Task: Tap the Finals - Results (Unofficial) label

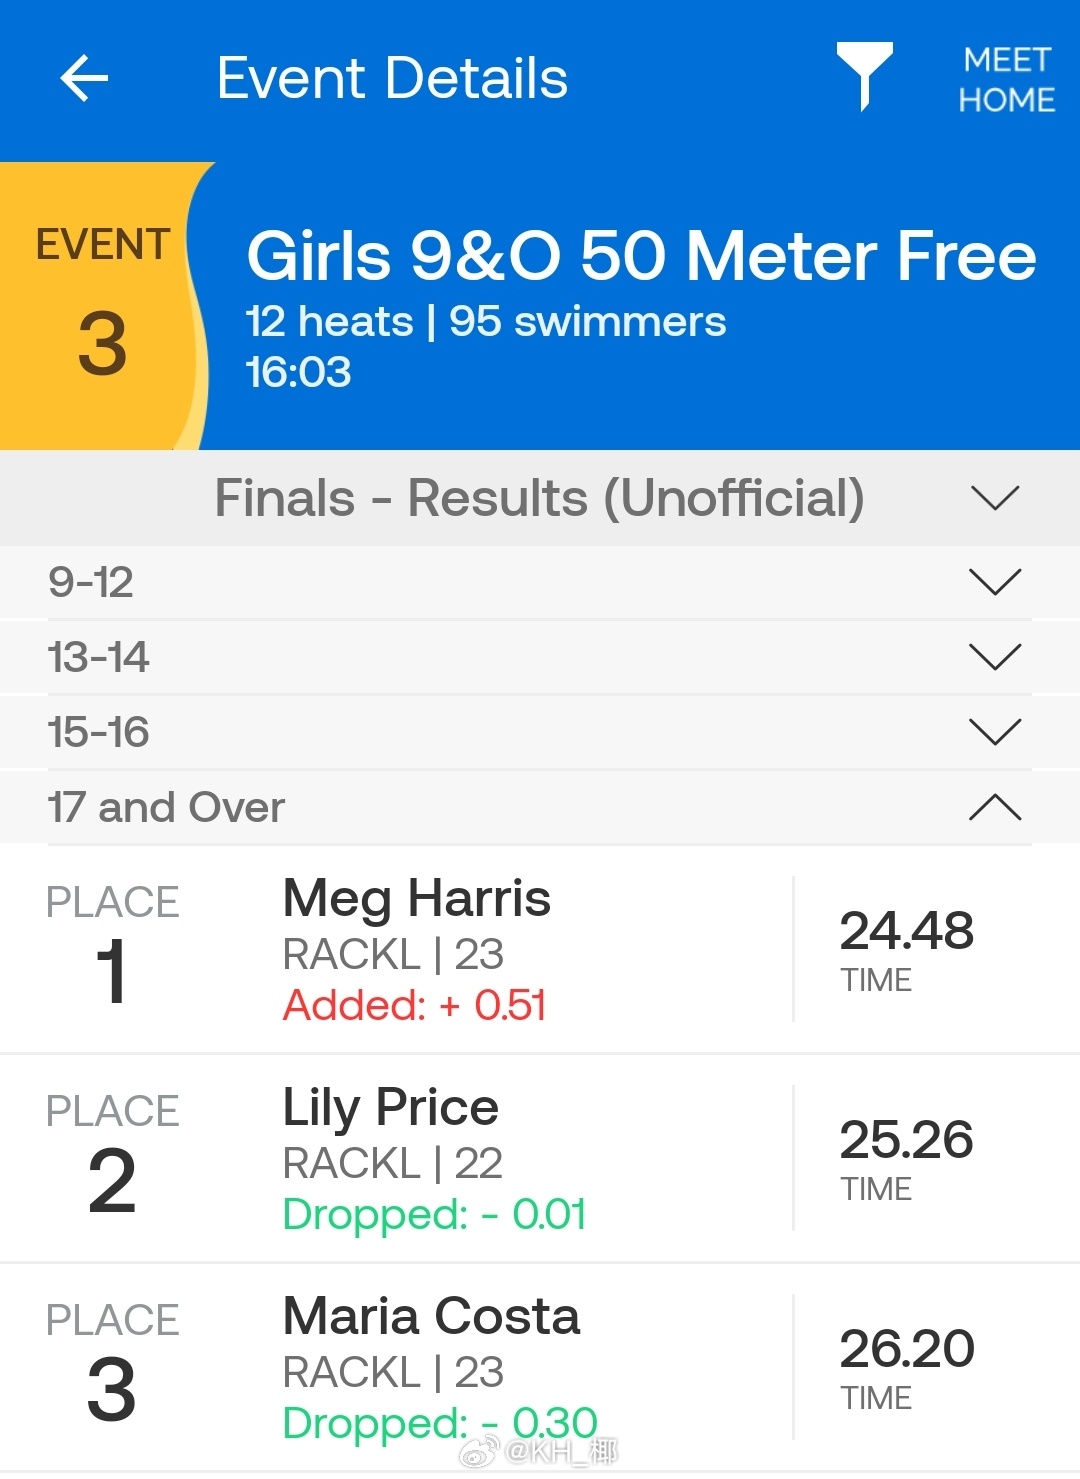Action: [x=540, y=498]
